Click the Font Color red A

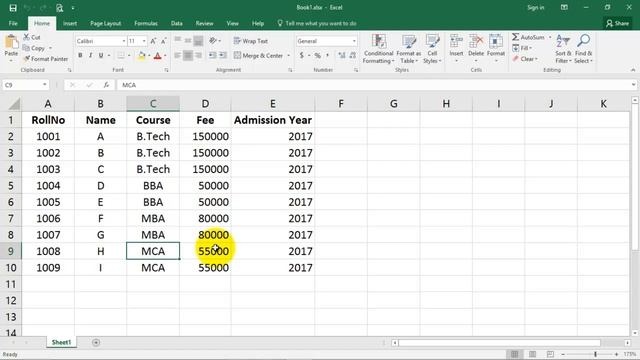coord(158,56)
